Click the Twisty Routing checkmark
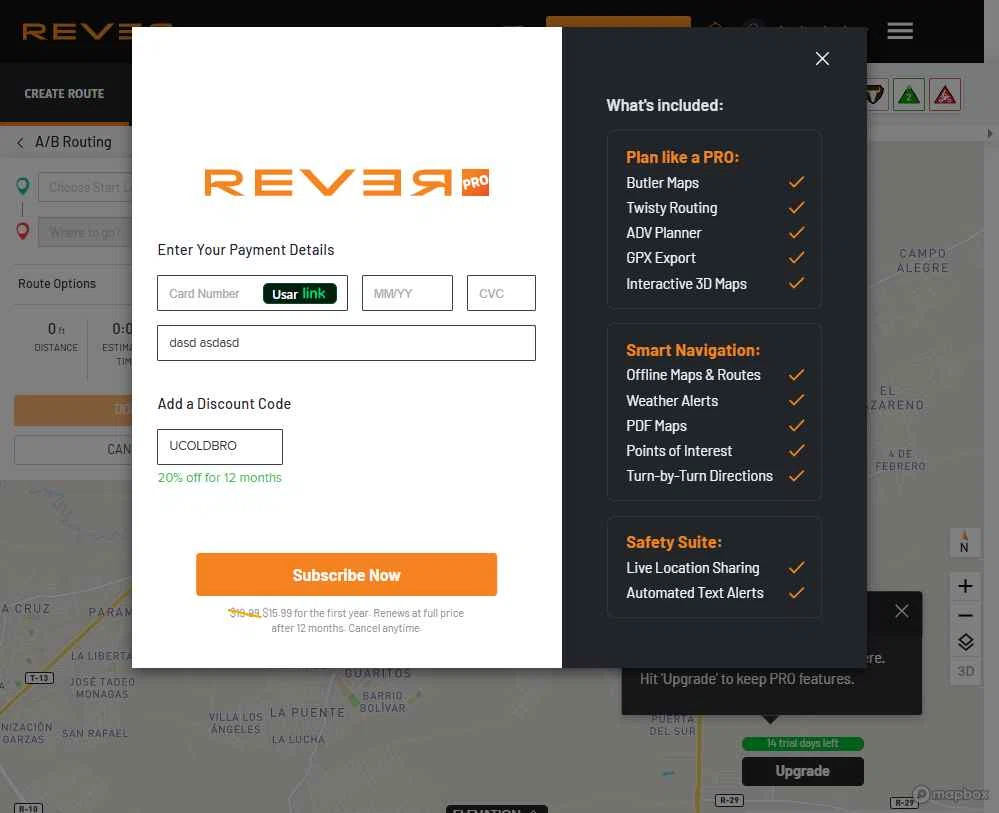The width and height of the screenshot is (999, 813). click(796, 208)
